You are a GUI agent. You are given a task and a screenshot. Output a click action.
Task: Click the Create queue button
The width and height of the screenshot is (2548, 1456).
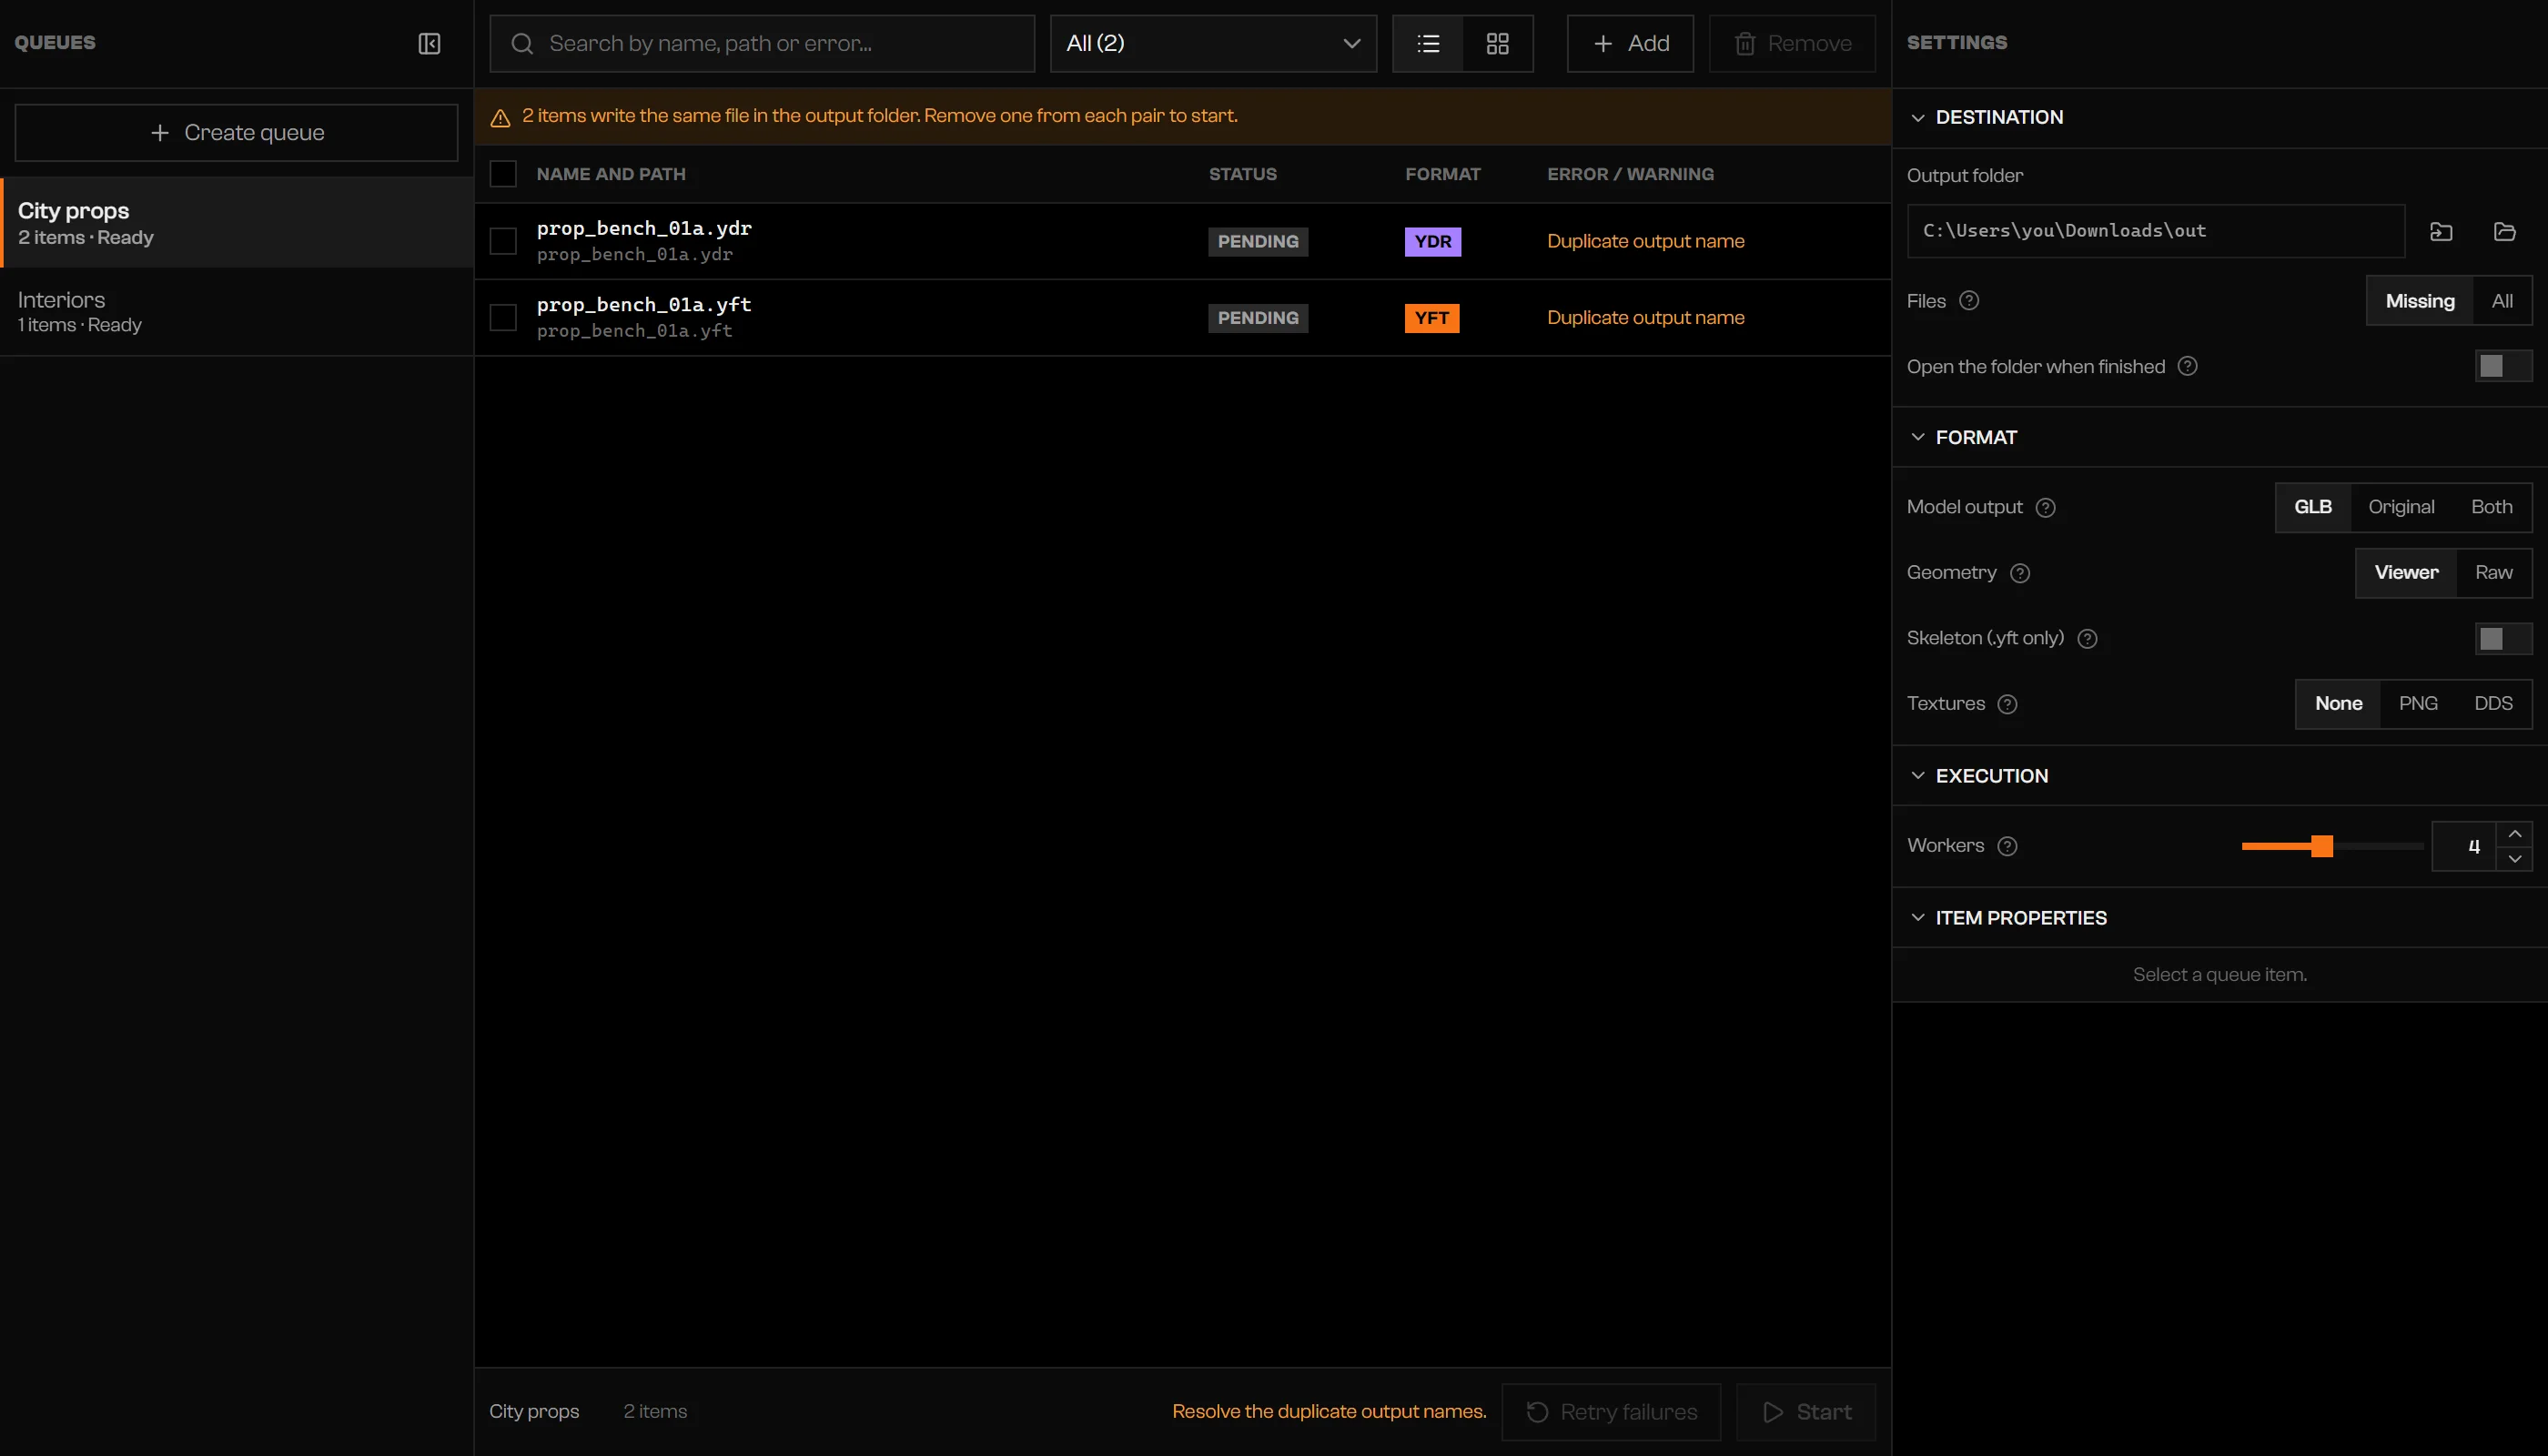pos(237,133)
